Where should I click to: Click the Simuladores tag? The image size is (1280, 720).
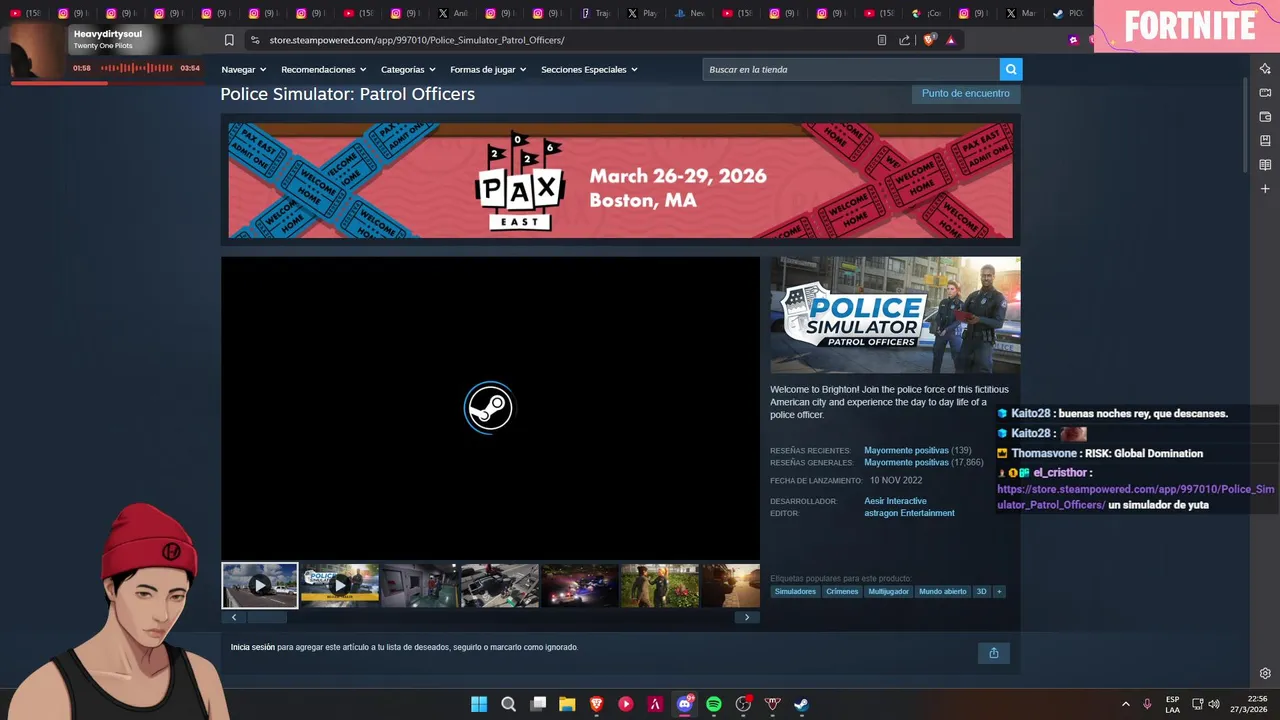pyautogui.click(x=795, y=592)
